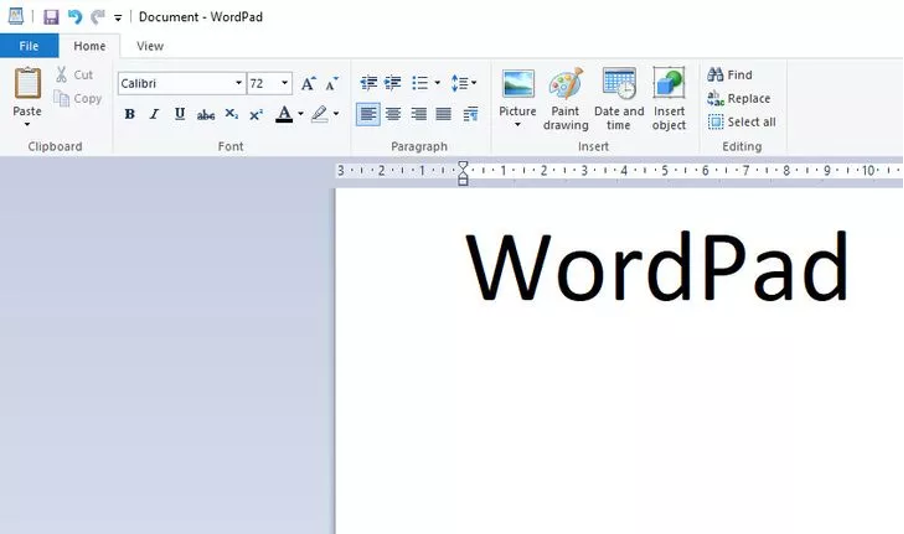Toggle italic formatting

[154, 114]
